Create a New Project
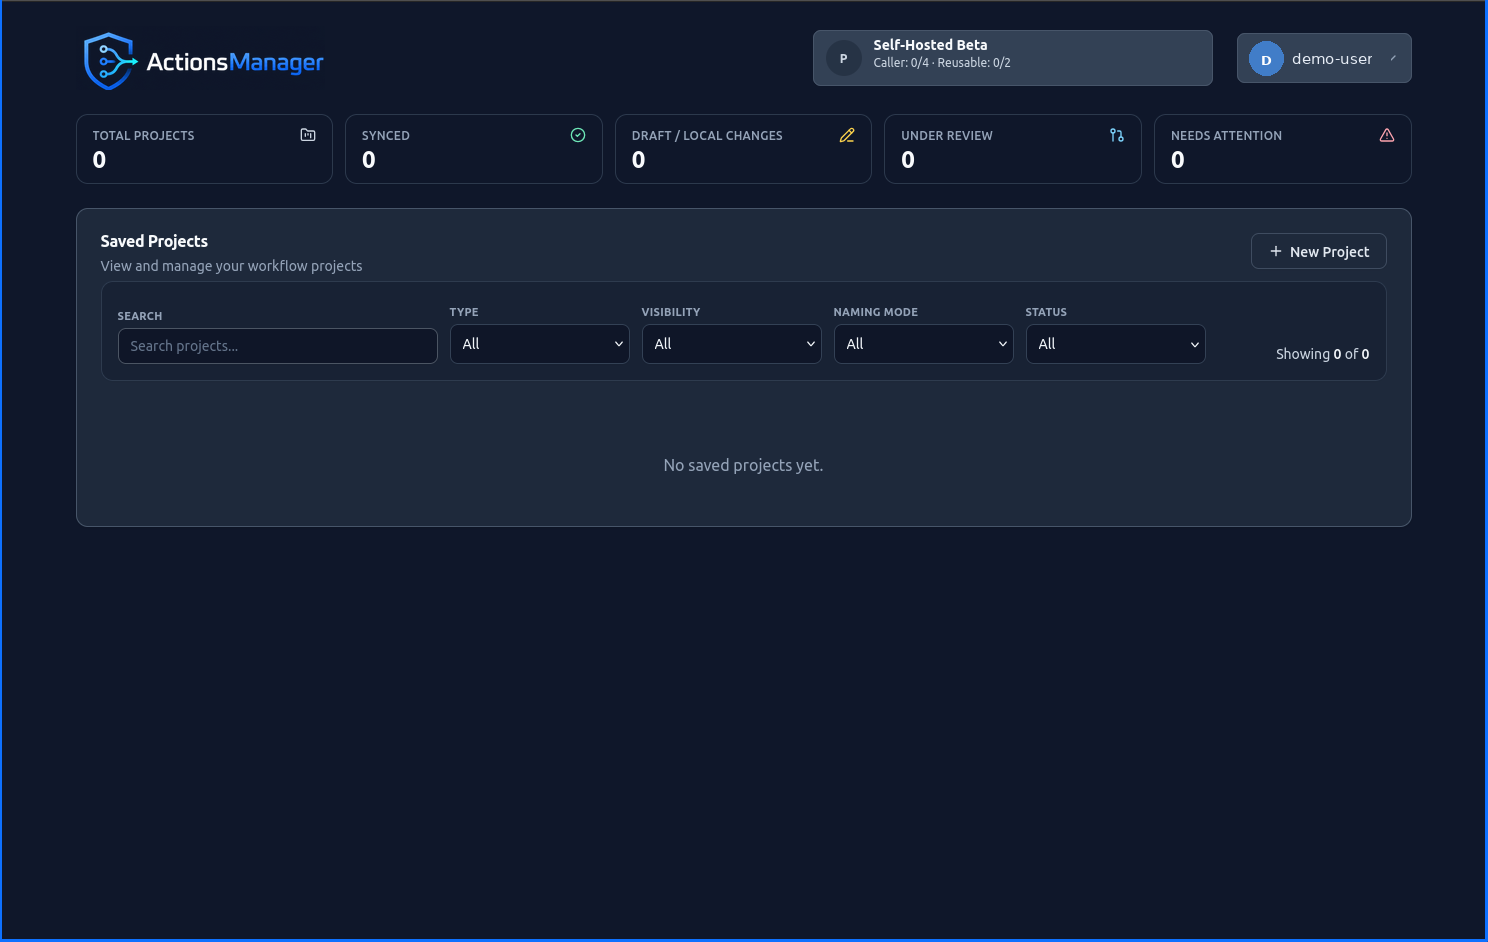 click(x=1319, y=251)
